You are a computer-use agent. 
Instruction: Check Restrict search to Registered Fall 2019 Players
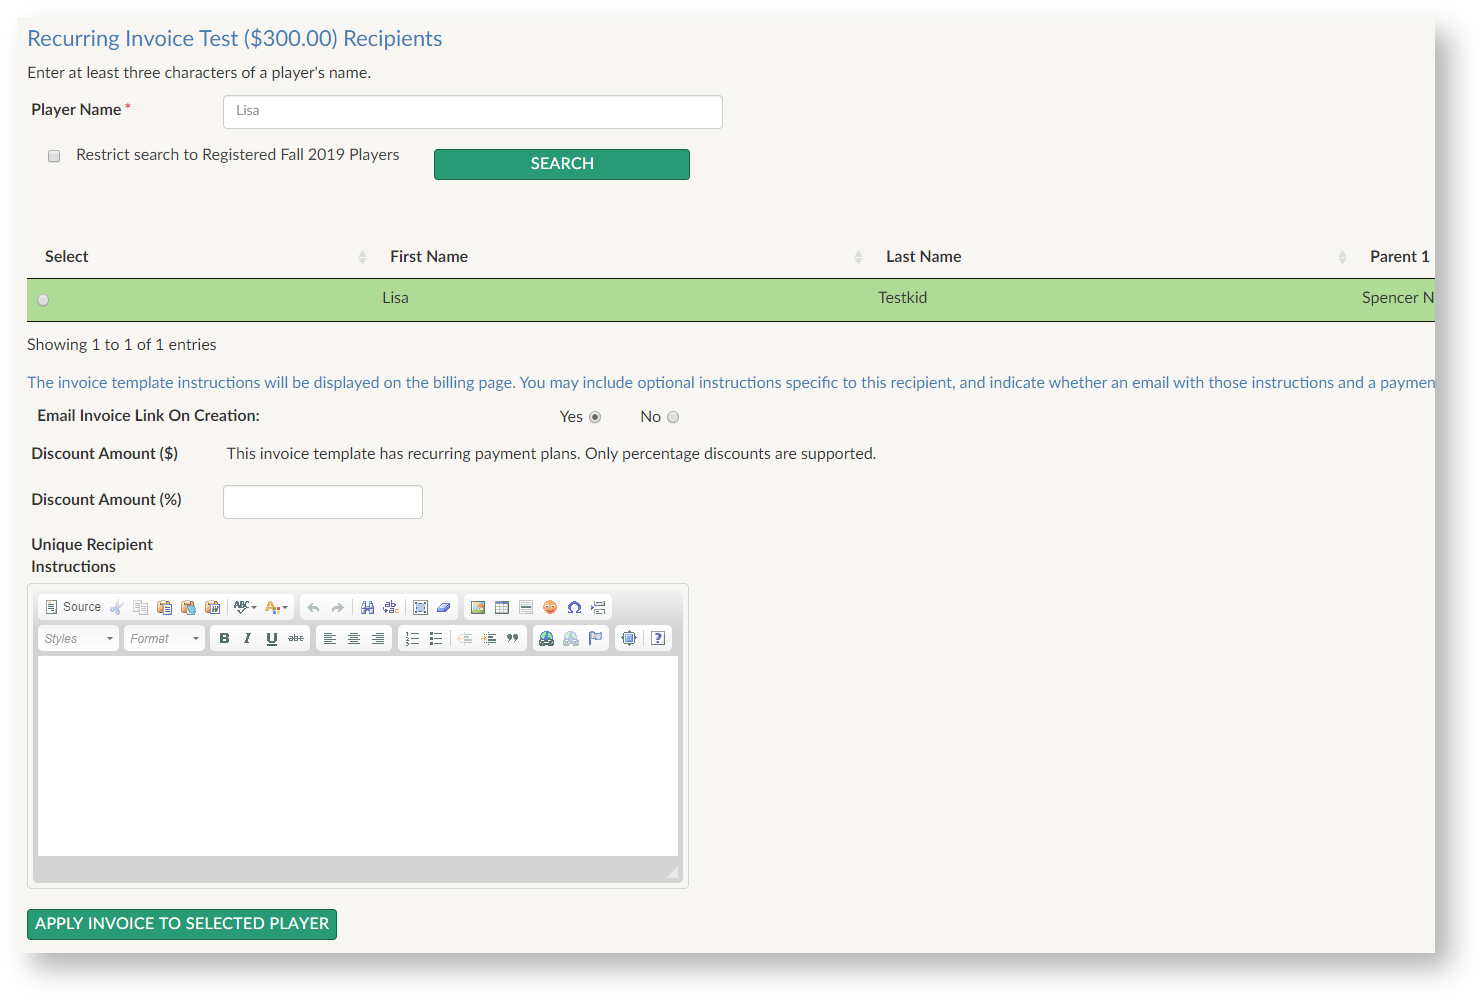click(x=54, y=156)
